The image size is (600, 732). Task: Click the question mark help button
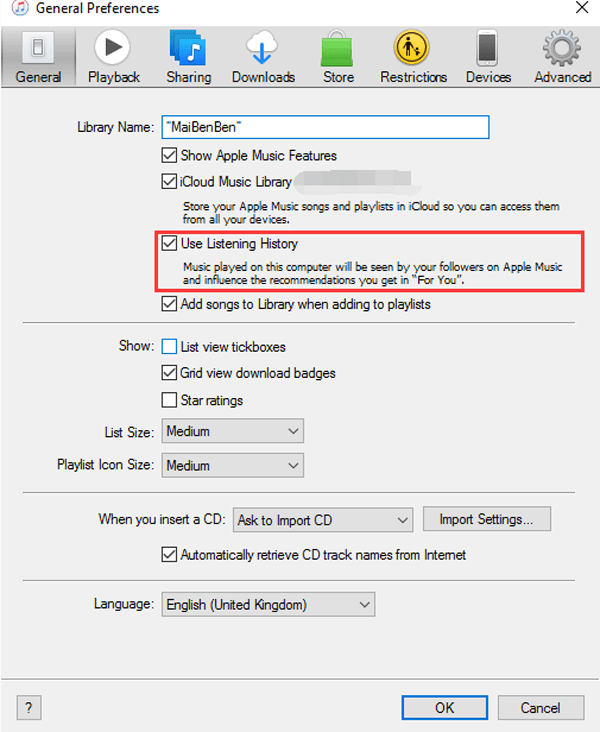[x=30, y=707]
